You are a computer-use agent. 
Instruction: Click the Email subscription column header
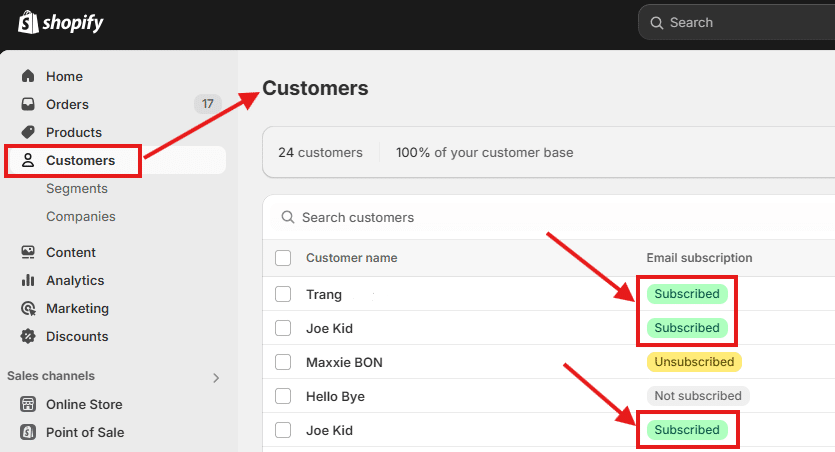[699, 258]
